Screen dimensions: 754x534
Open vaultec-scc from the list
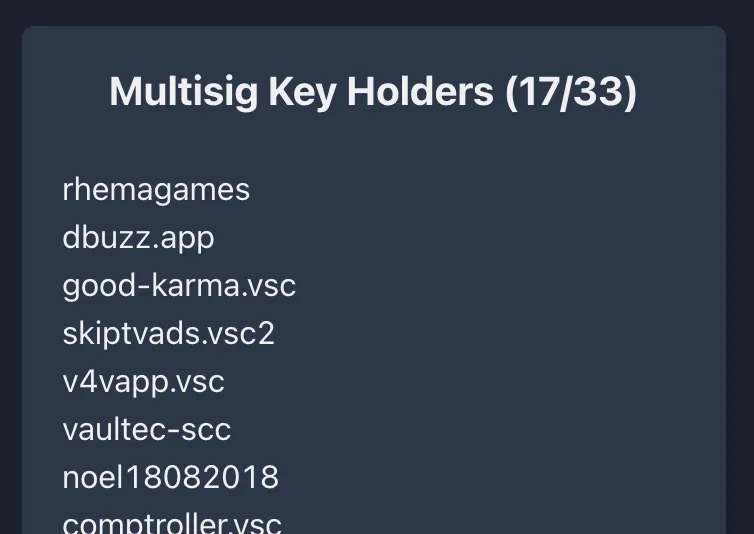click(x=146, y=429)
